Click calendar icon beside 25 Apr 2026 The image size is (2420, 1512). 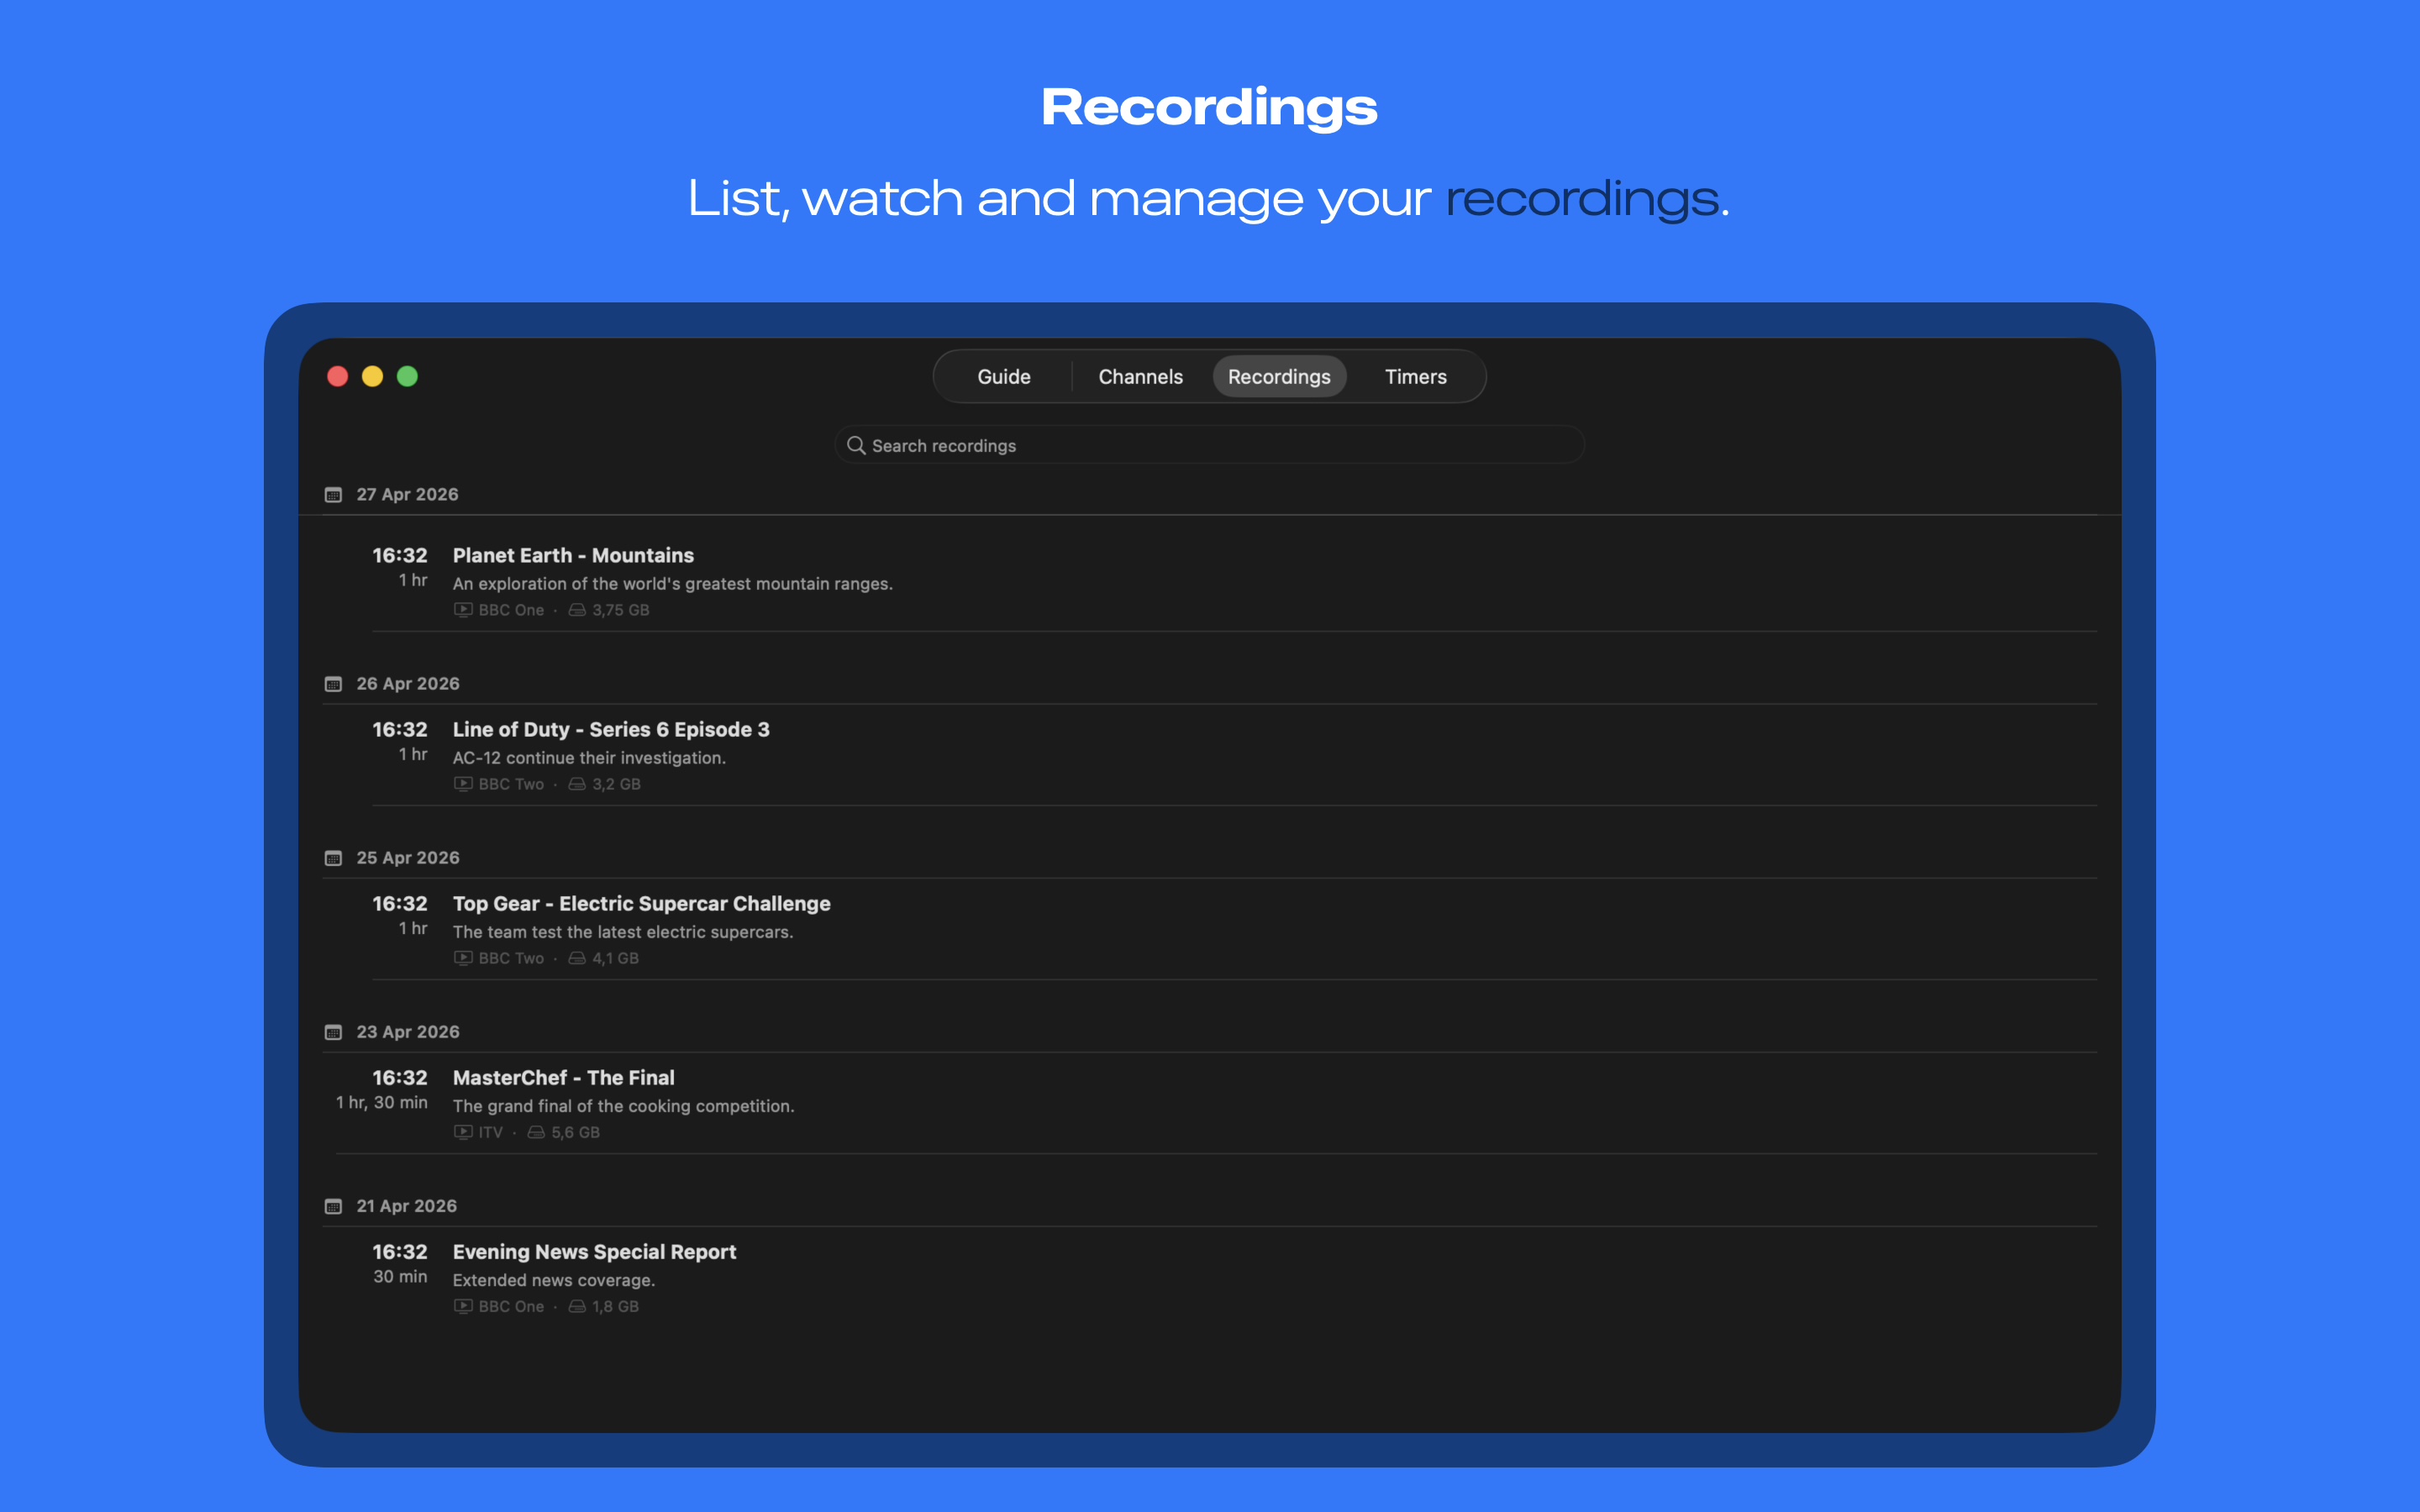pyautogui.click(x=334, y=858)
